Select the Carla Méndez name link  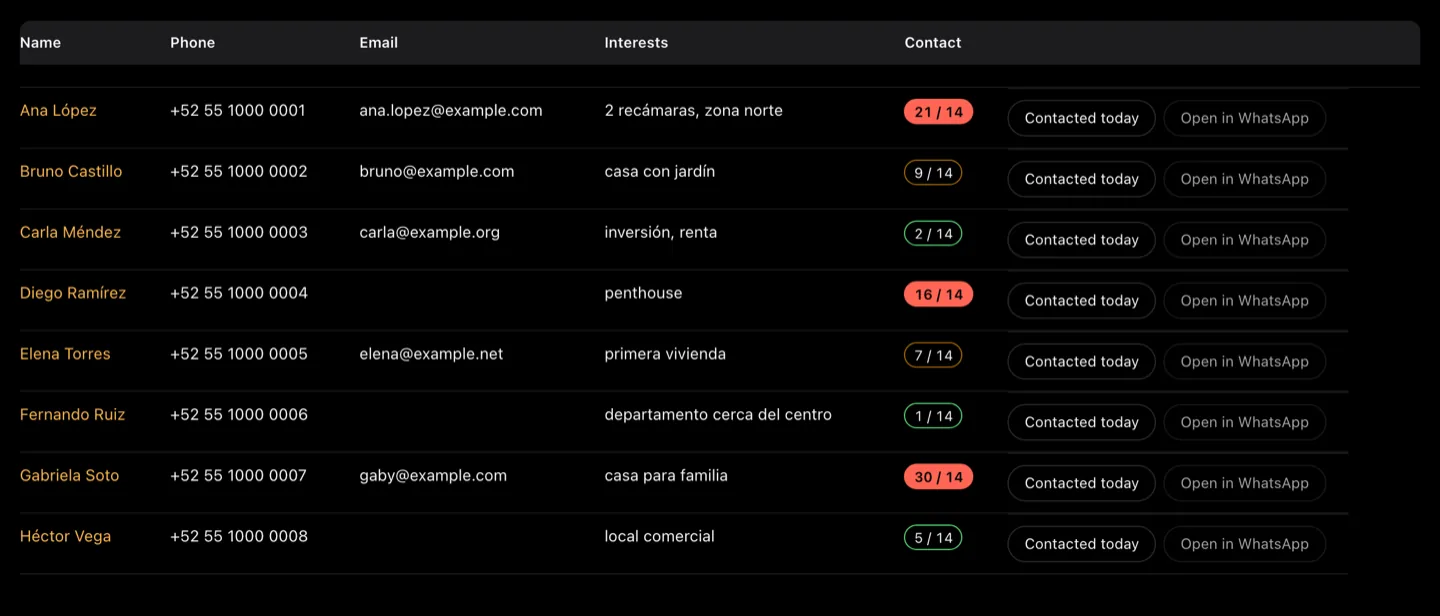click(x=70, y=233)
